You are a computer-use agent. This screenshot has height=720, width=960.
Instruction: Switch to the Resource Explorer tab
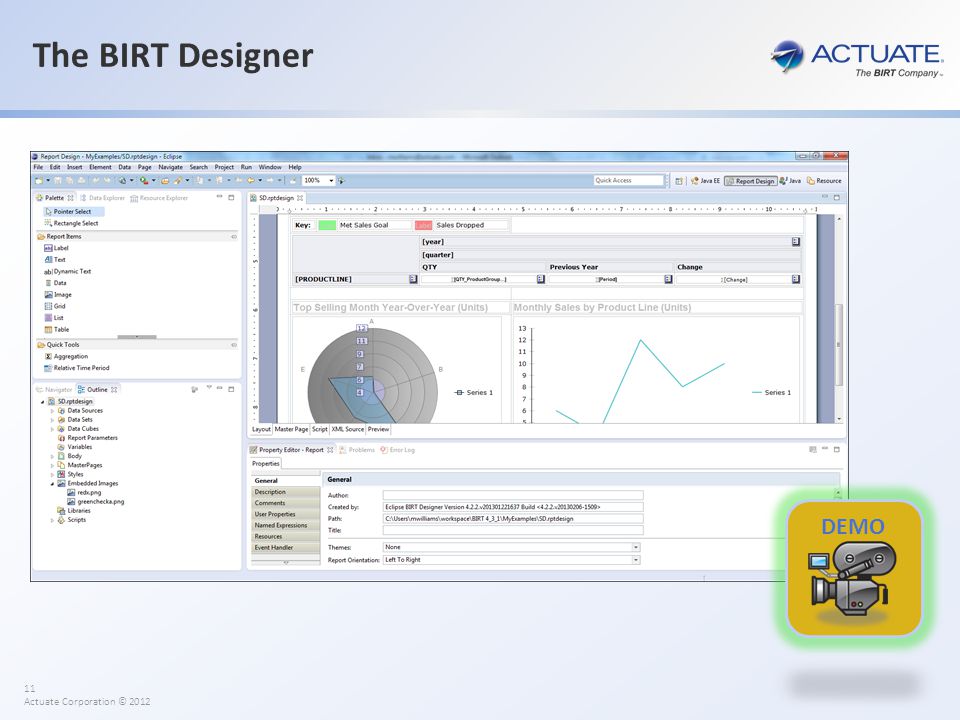[159, 198]
